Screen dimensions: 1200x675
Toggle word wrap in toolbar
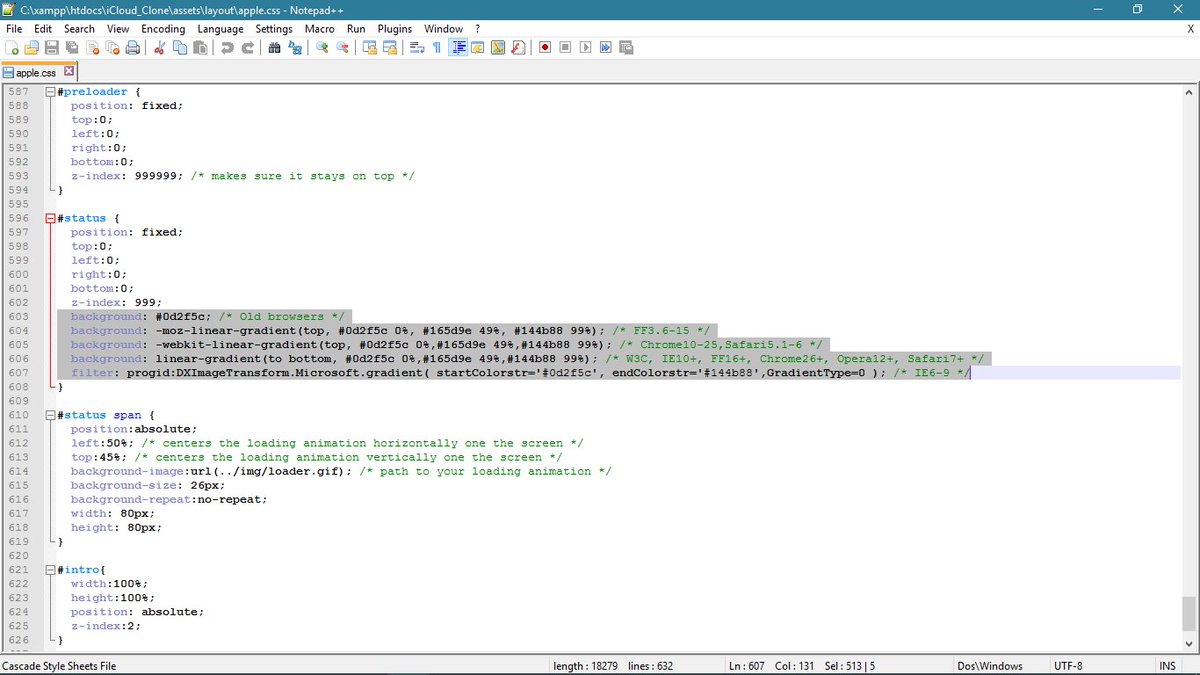pyautogui.click(x=417, y=47)
